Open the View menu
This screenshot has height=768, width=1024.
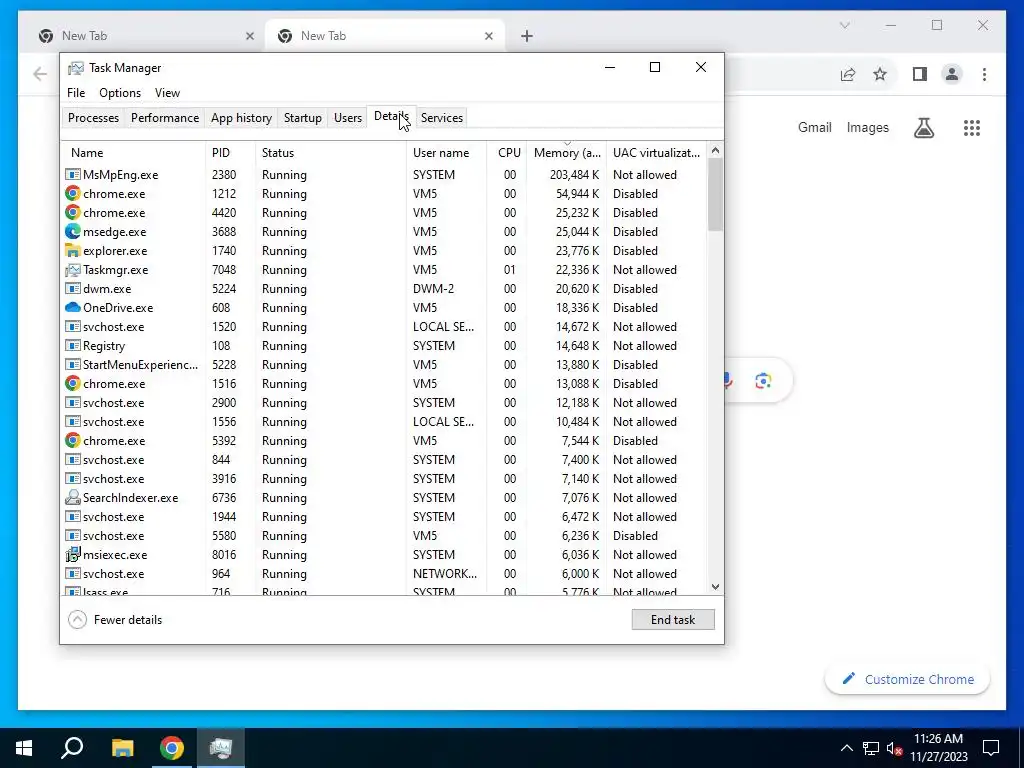coord(167,93)
